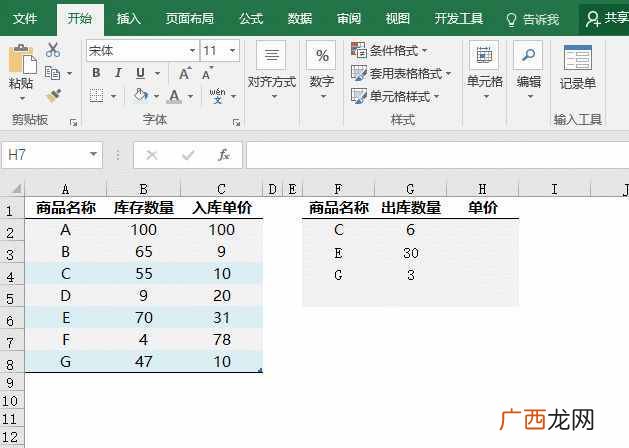Open borders dropdown arrow
This screenshot has height=448, width=629.
[x=114, y=96]
